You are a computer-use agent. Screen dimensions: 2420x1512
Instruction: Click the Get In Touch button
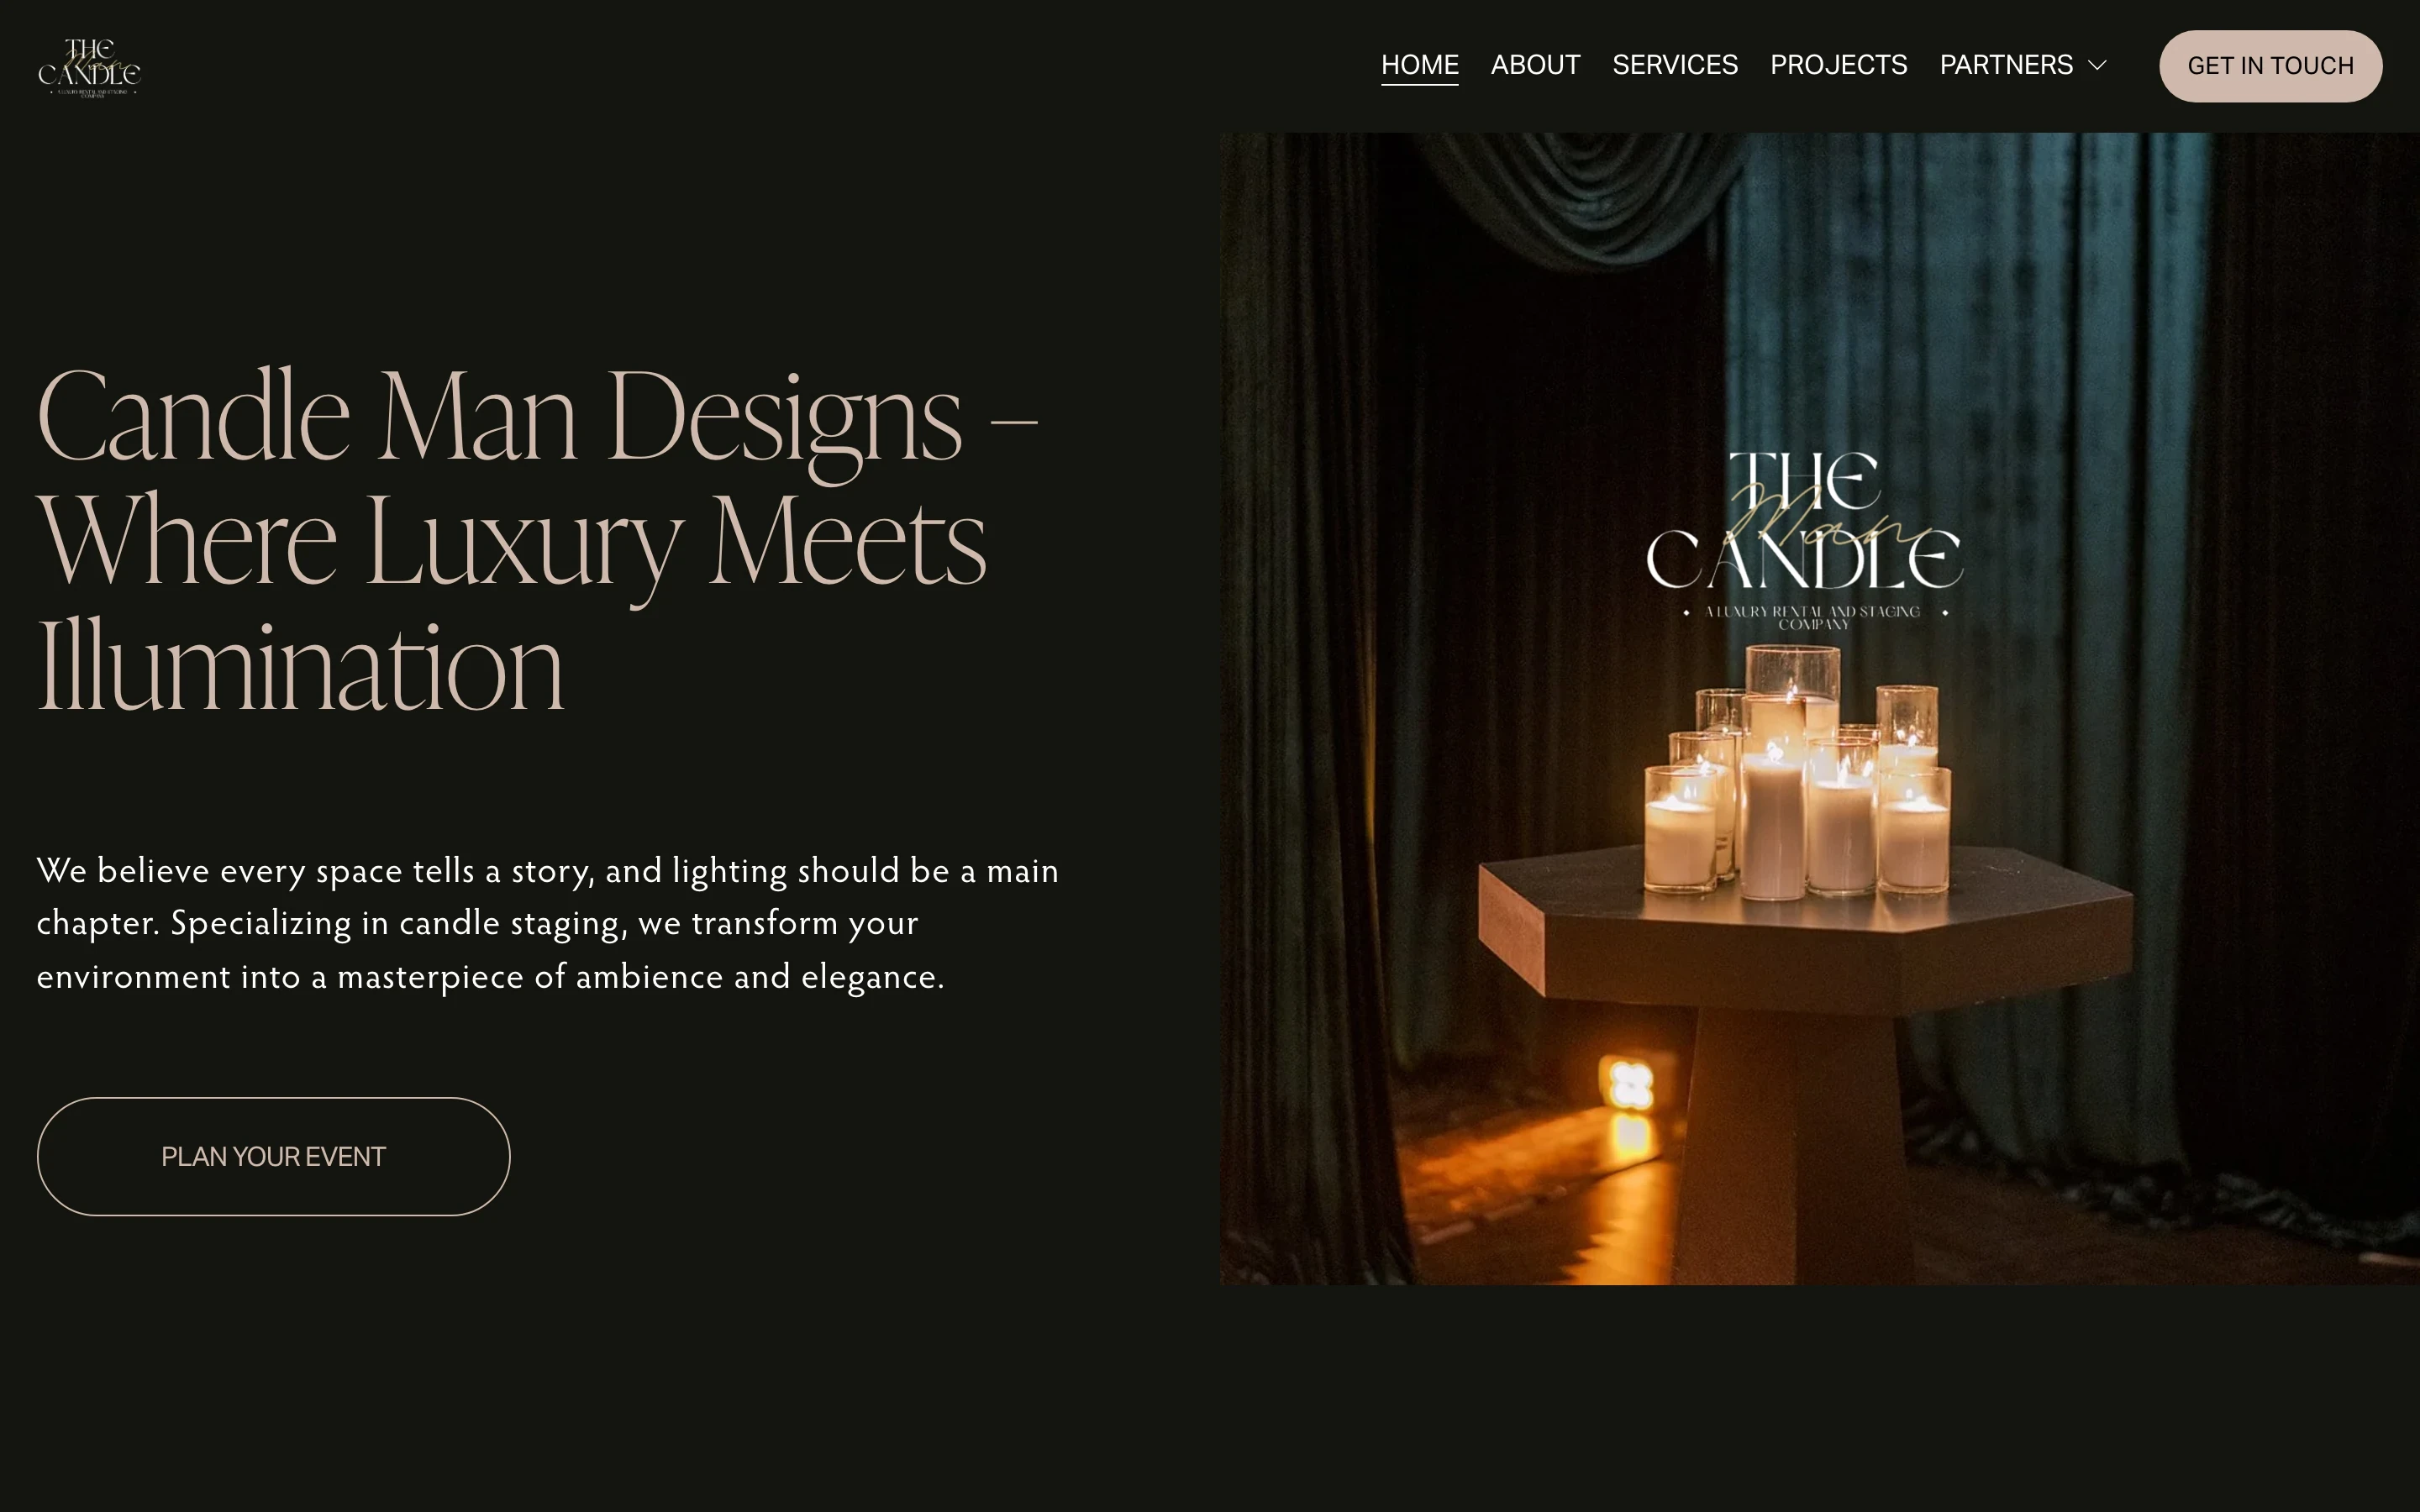[x=2270, y=66]
